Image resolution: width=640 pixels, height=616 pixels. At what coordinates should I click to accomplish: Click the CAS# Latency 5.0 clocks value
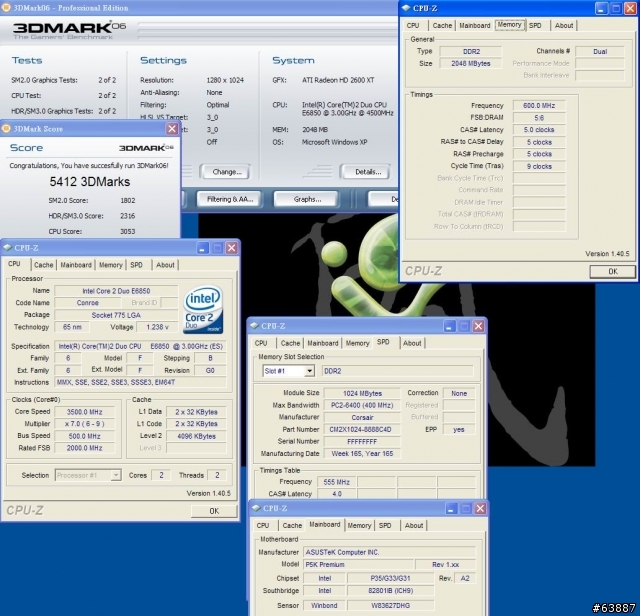point(539,130)
